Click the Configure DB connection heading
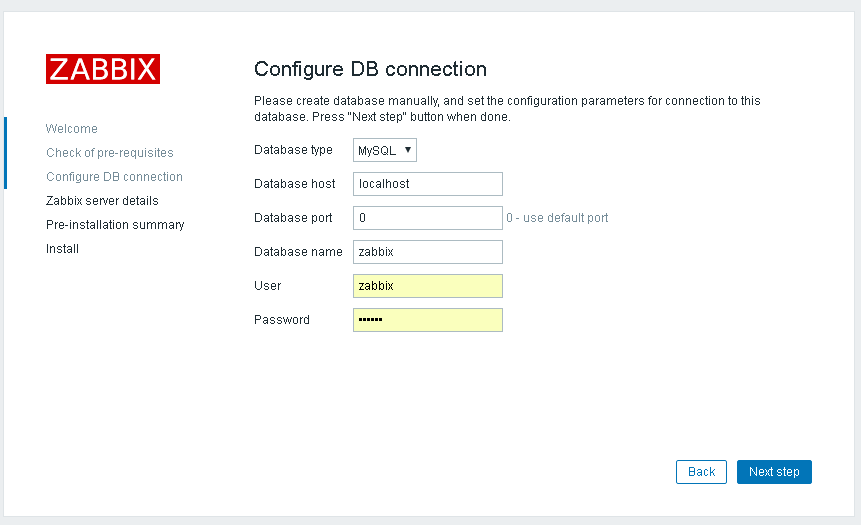 click(370, 69)
